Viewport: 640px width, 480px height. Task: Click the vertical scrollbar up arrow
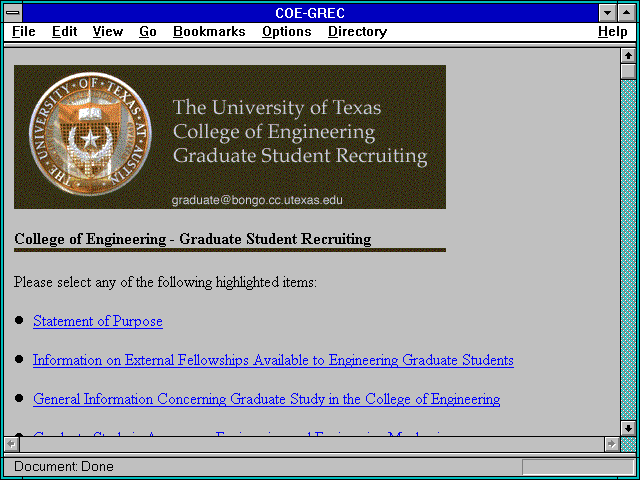pyautogui.click(x=628, y=56)
